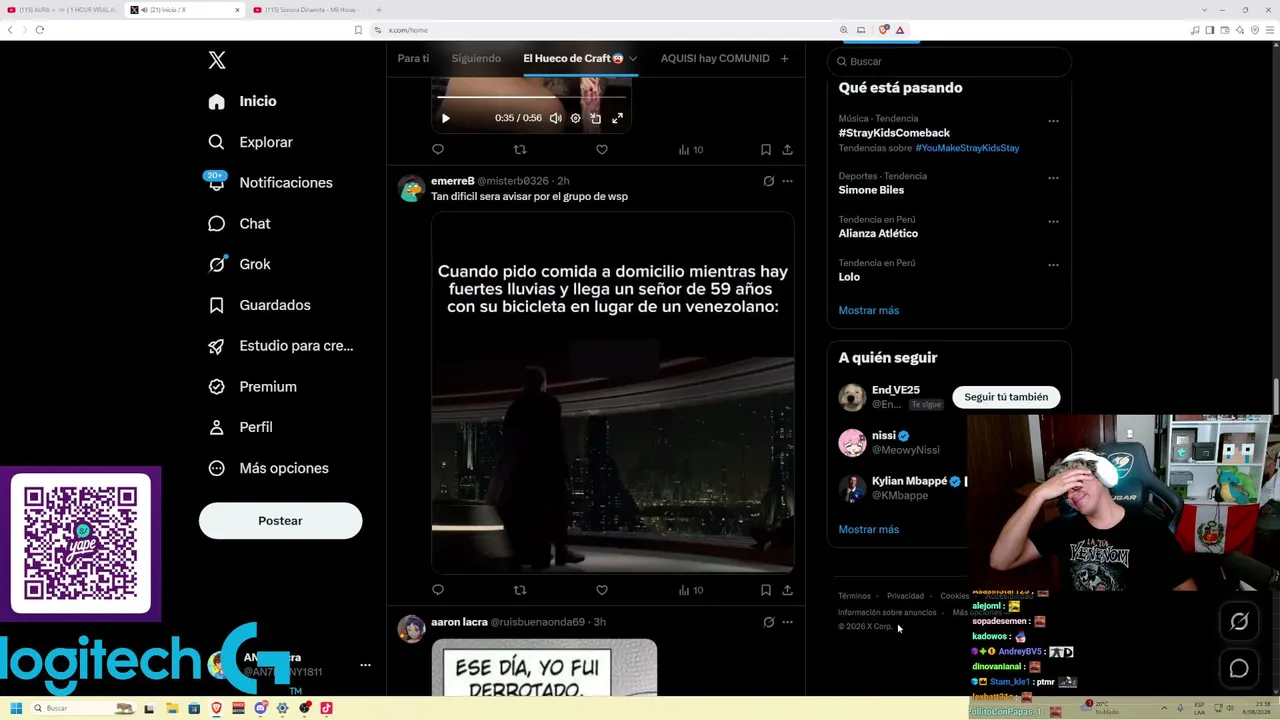
Task: Open the emerreB username link
Action: (453, 181)
